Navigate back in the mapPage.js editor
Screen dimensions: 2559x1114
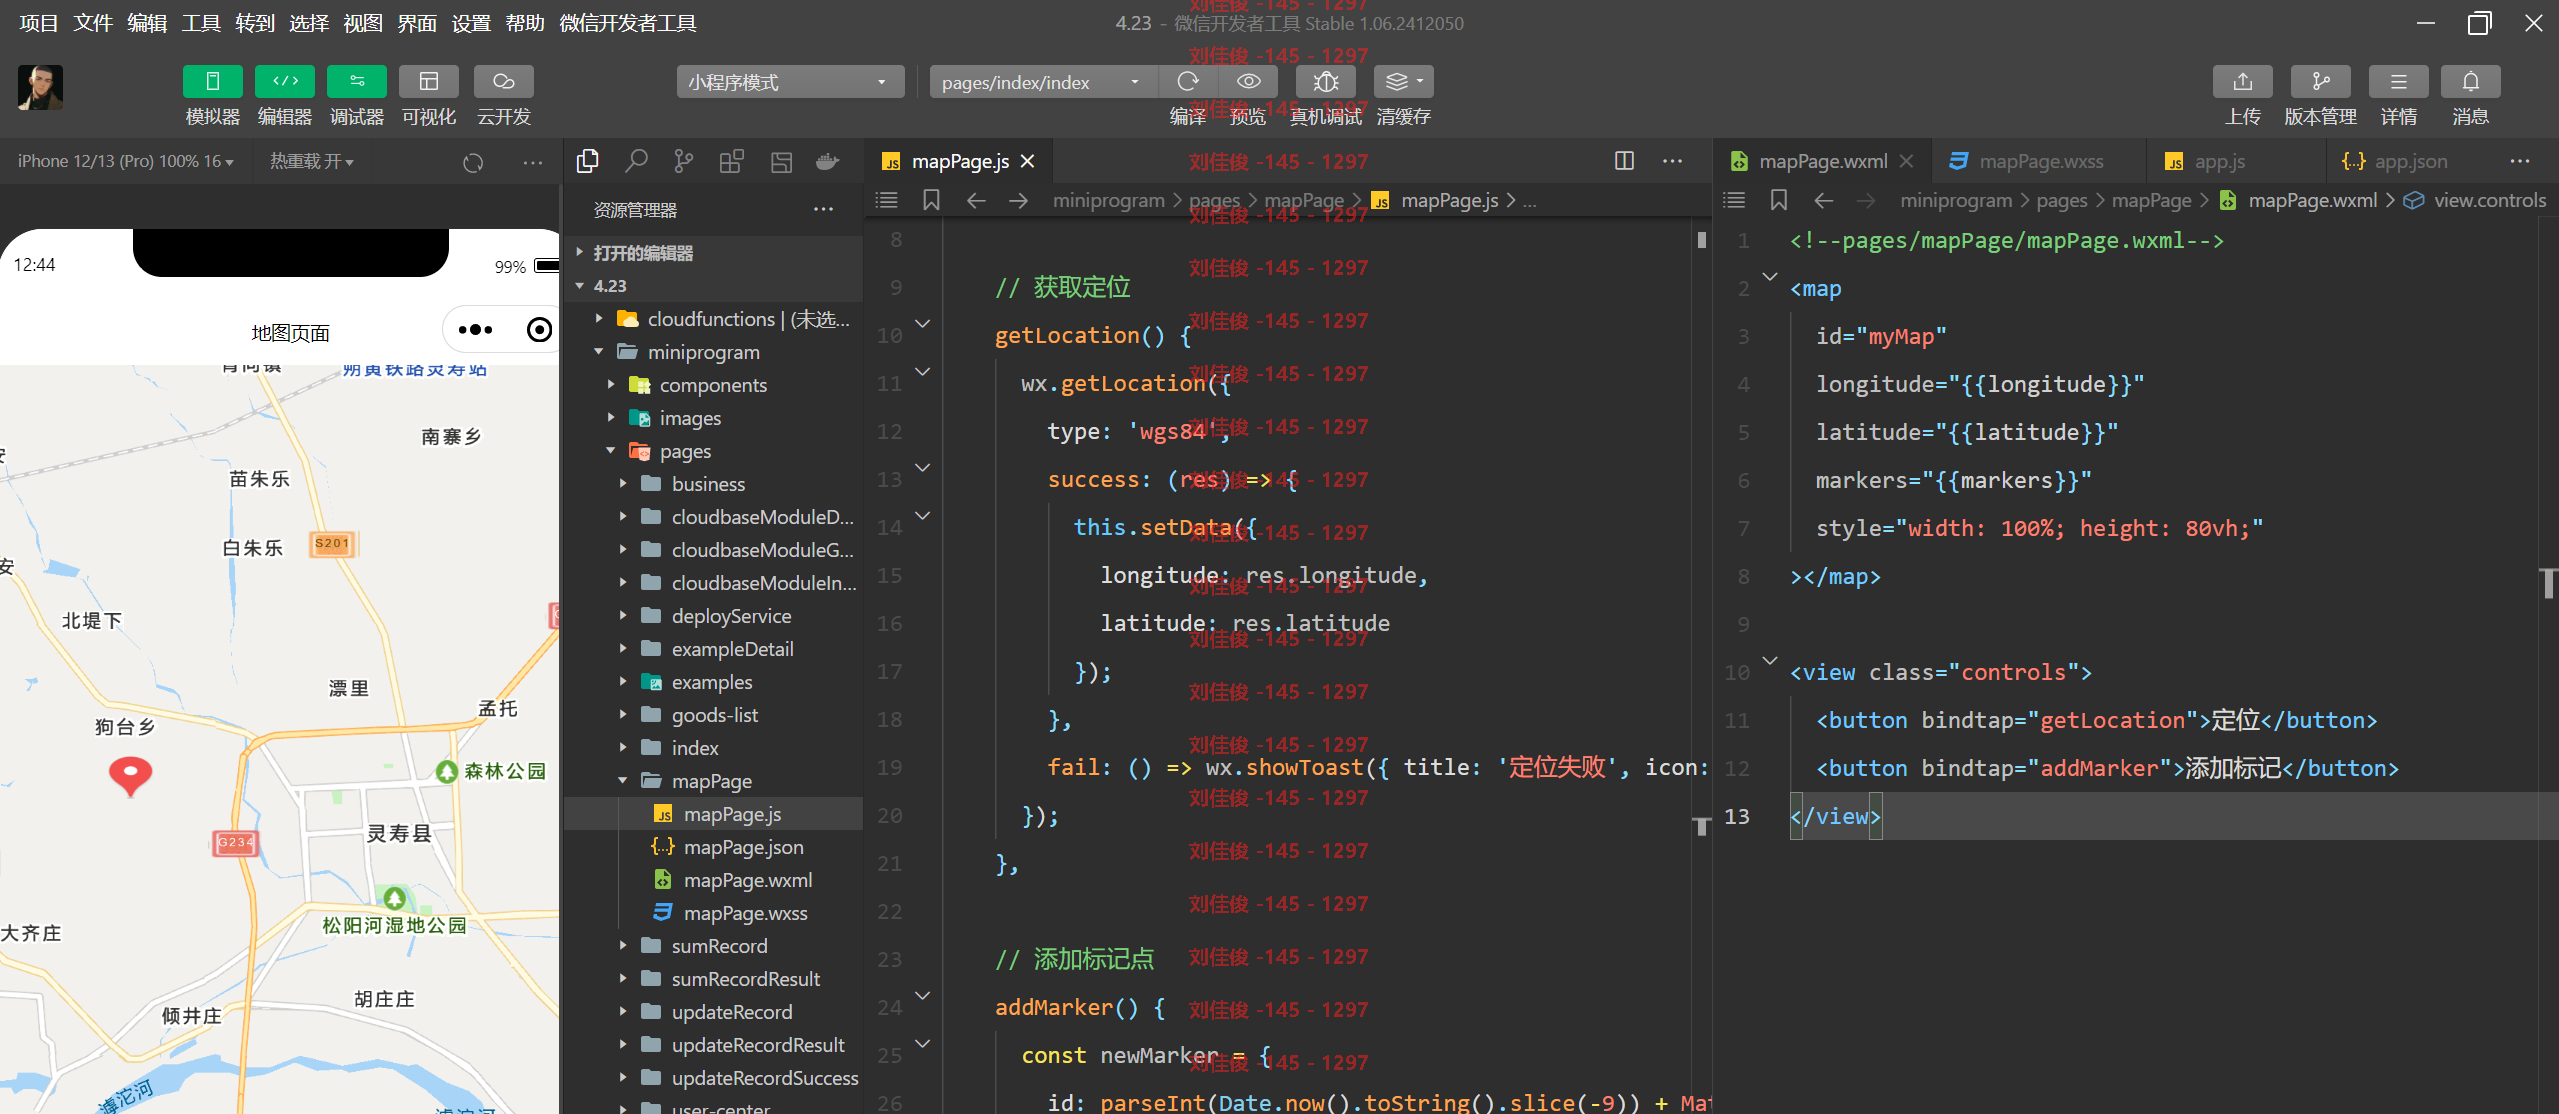976,200
